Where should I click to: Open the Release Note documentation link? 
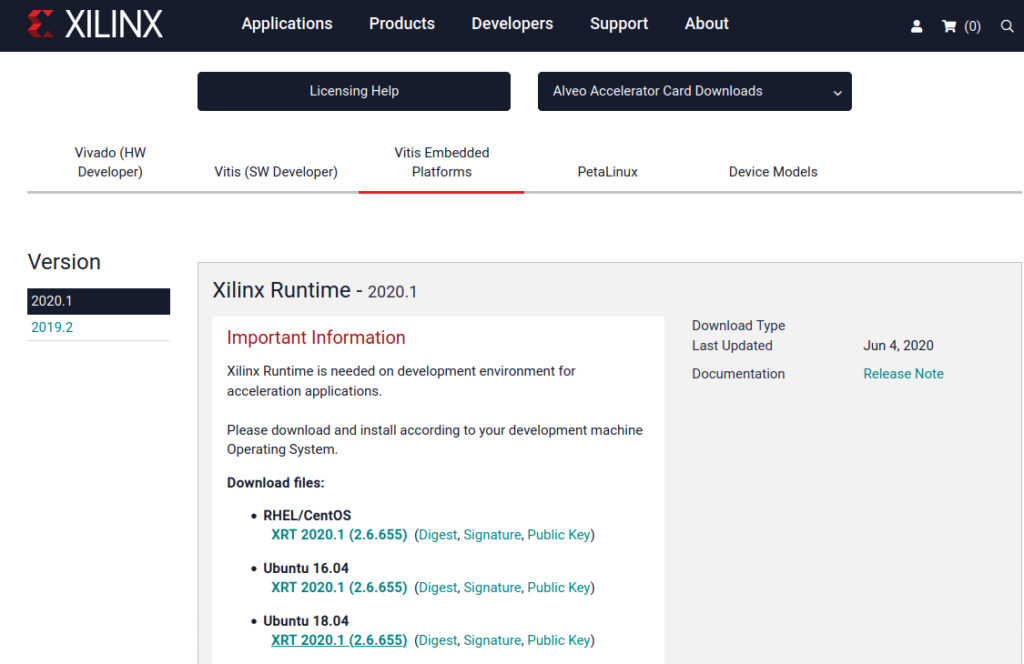point(903,374)
